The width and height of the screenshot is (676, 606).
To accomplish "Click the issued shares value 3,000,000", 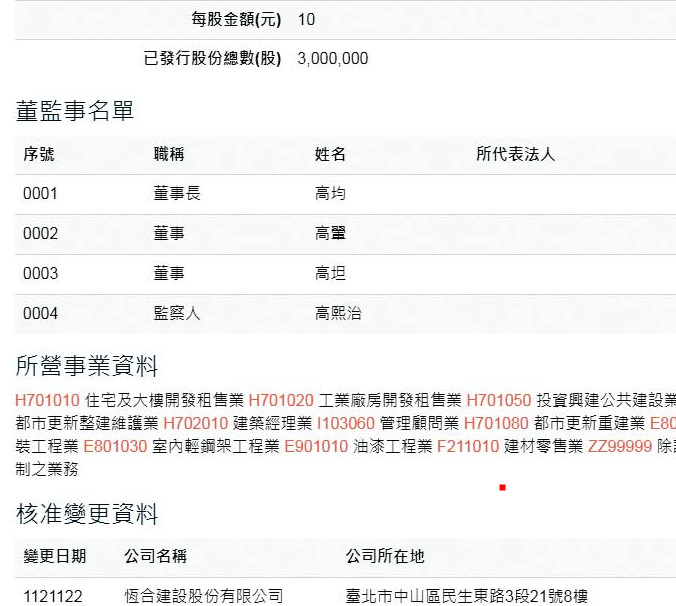I will point(333,59).
